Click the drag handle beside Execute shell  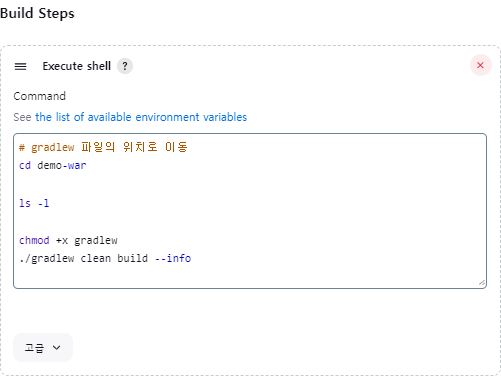[x=20, y=66]
